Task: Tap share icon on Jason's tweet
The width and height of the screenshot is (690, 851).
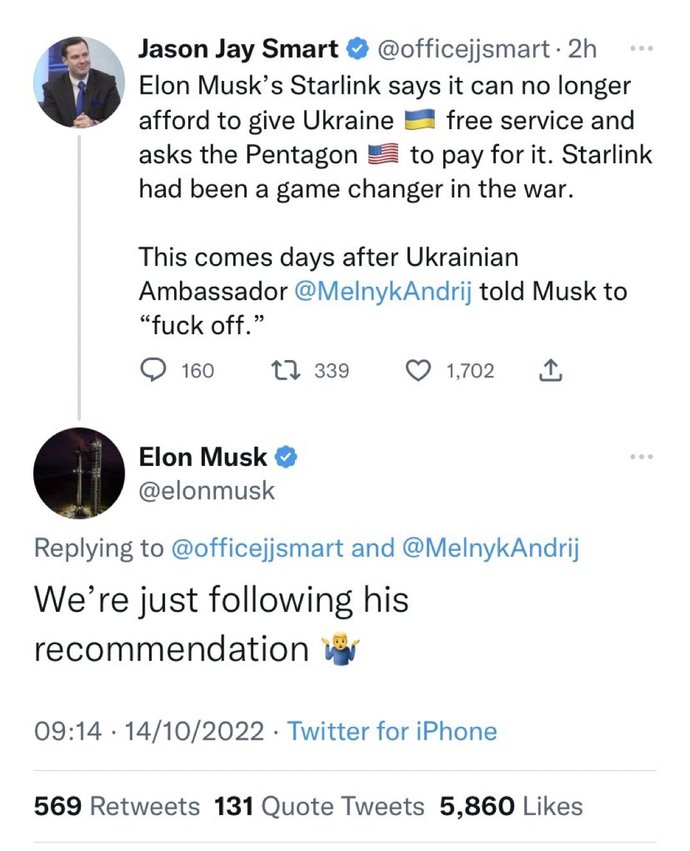Action: 549,371
